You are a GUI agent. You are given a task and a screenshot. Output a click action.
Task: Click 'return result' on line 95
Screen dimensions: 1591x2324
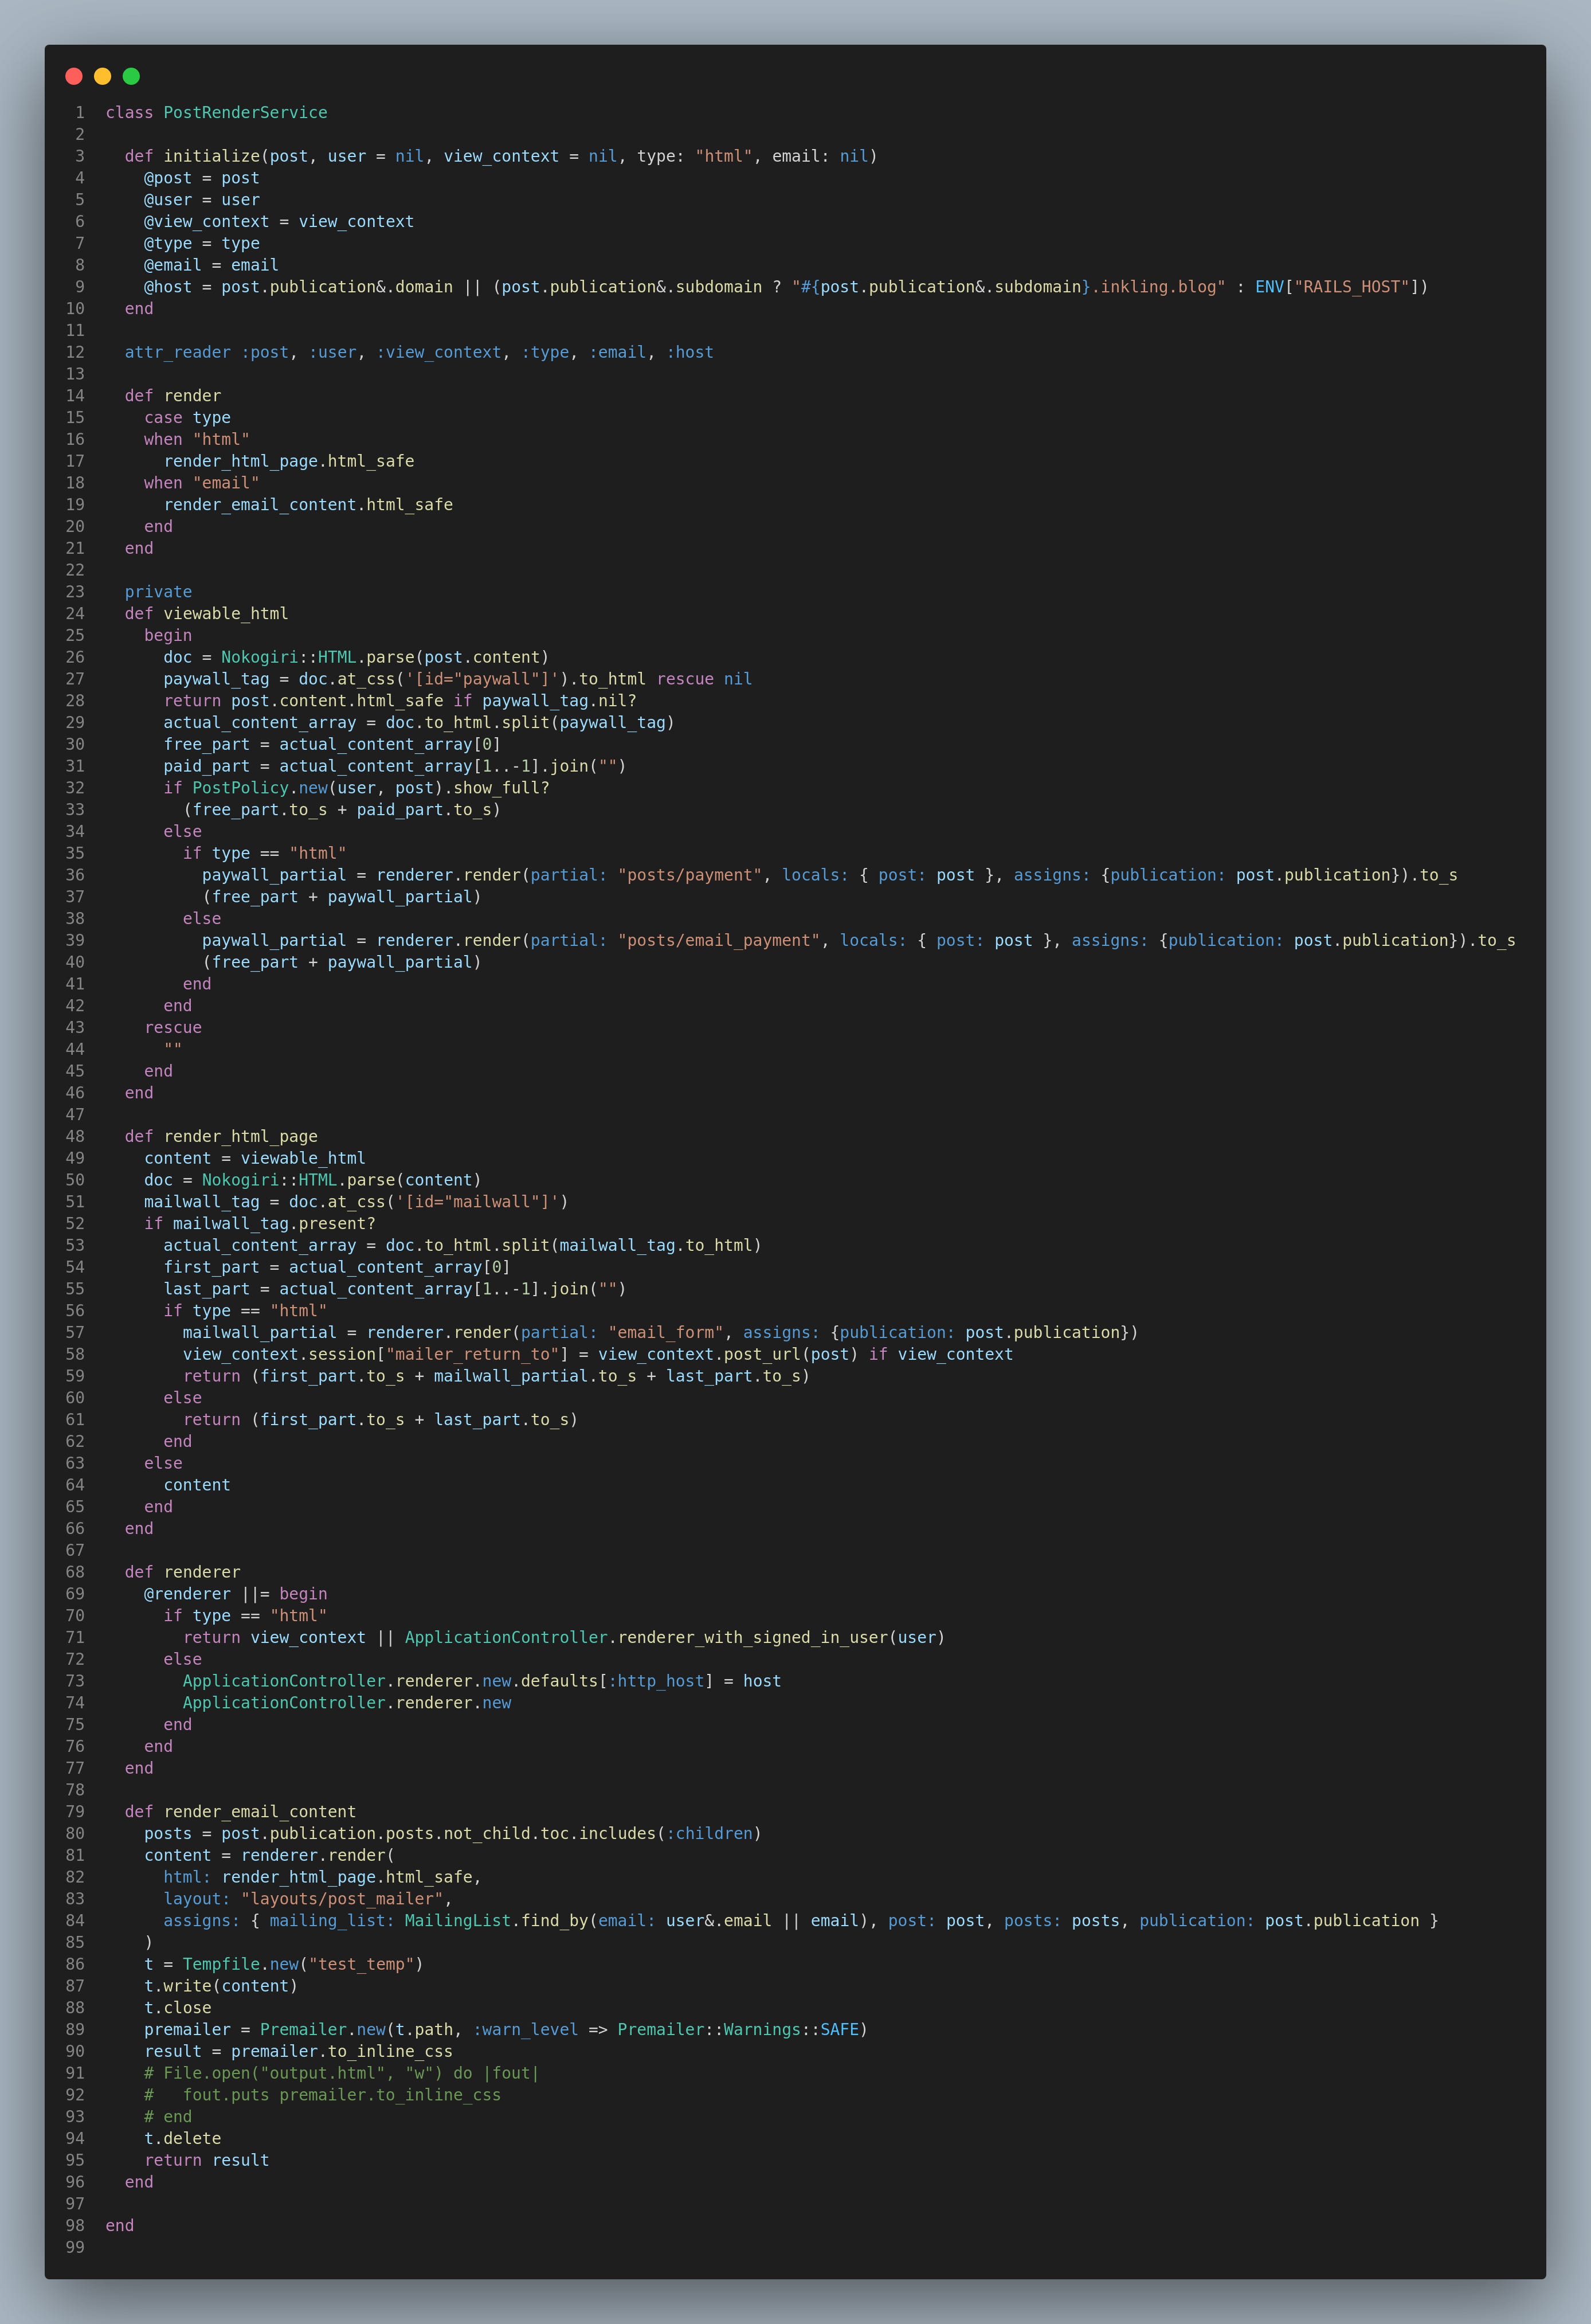206,2160
